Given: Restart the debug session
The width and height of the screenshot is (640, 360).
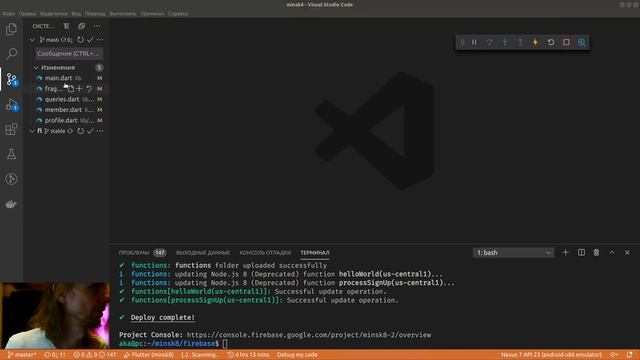Looking at the screenshot, I should coord(551,42).
